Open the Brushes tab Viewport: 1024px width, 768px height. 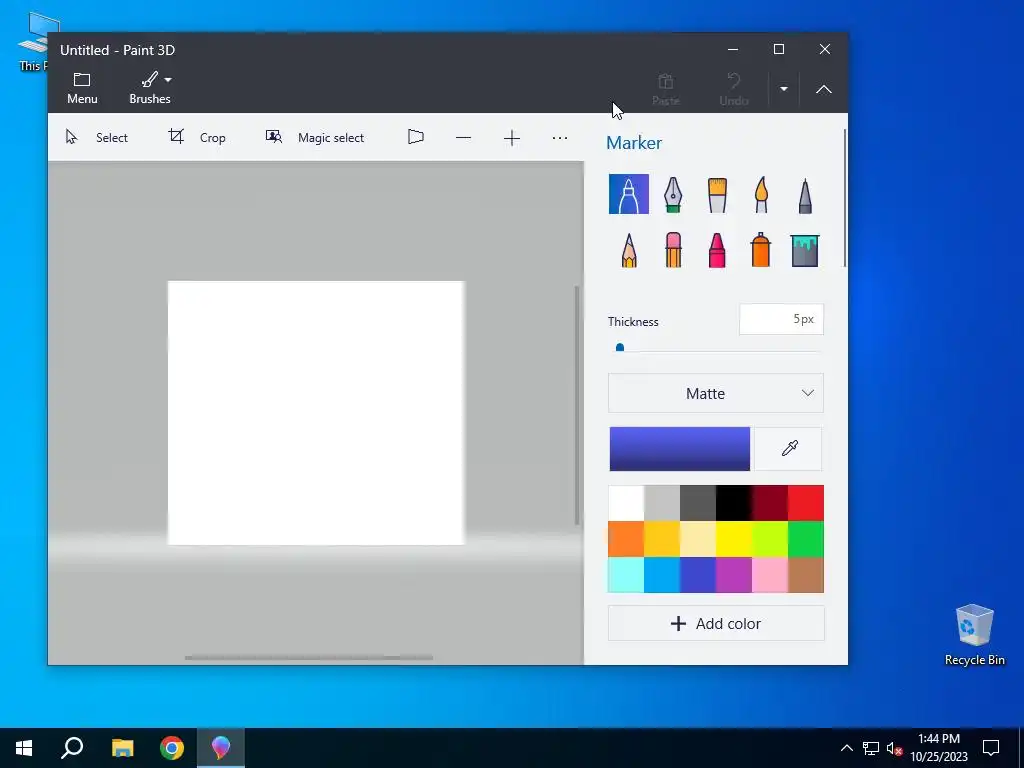[x=150, y=88]
